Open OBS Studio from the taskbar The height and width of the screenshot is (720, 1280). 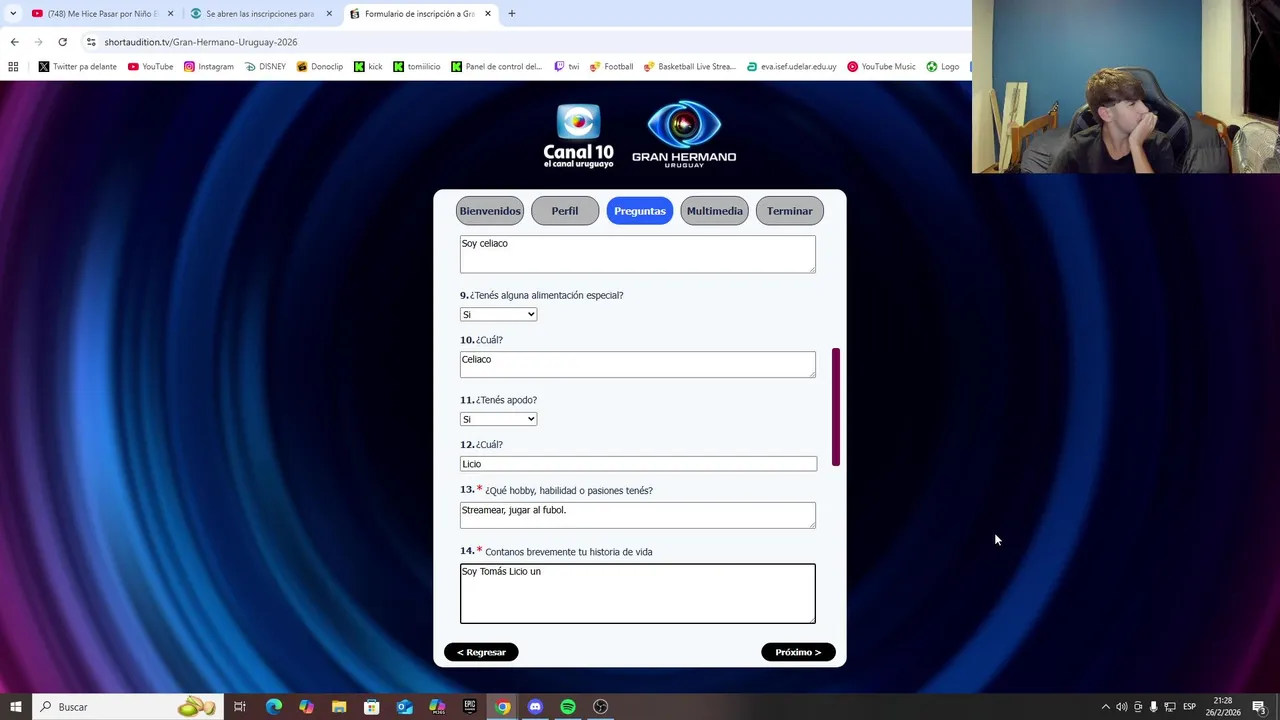click(x=600, y=707)
